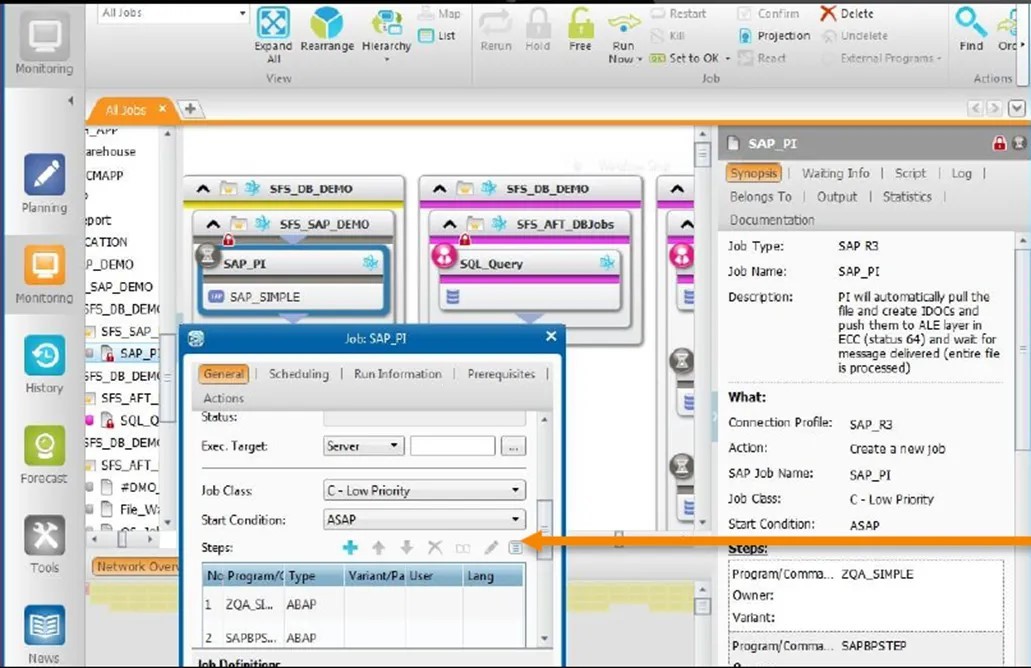This screenshot has width=1031, height=668.
Task: Click Run Now in the ribbon
Action: click(x=623, y=36)
